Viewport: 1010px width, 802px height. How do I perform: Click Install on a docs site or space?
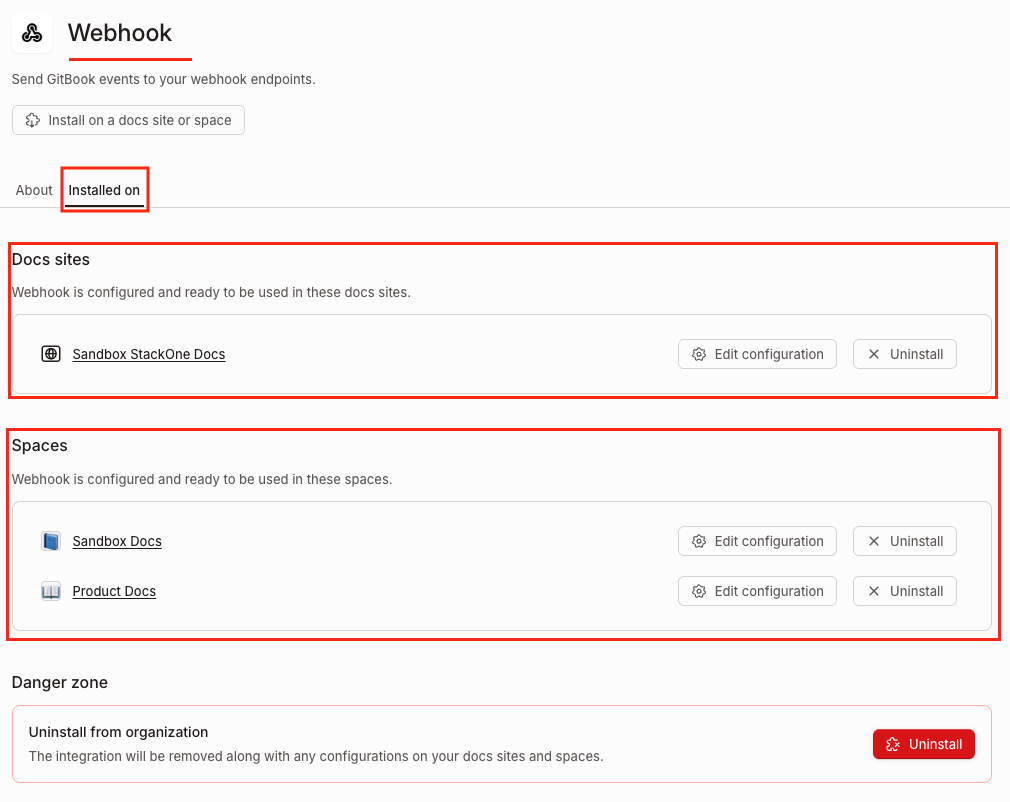click(128, 120)
